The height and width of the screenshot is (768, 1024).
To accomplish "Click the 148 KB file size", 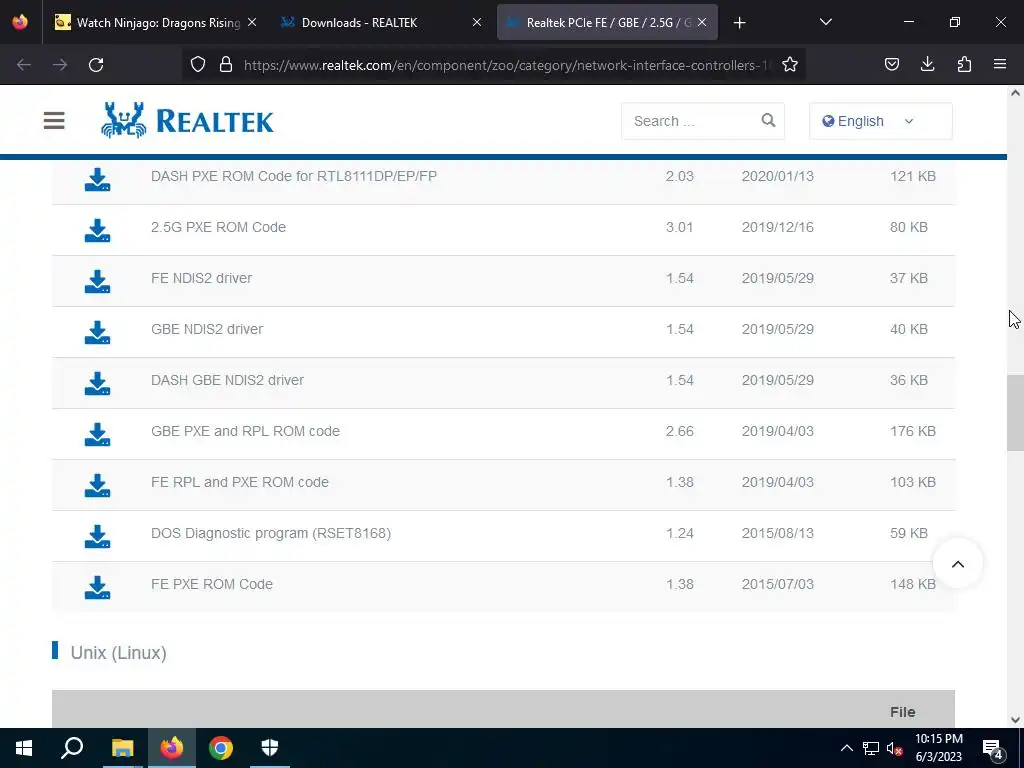I will tap(912, 584).
